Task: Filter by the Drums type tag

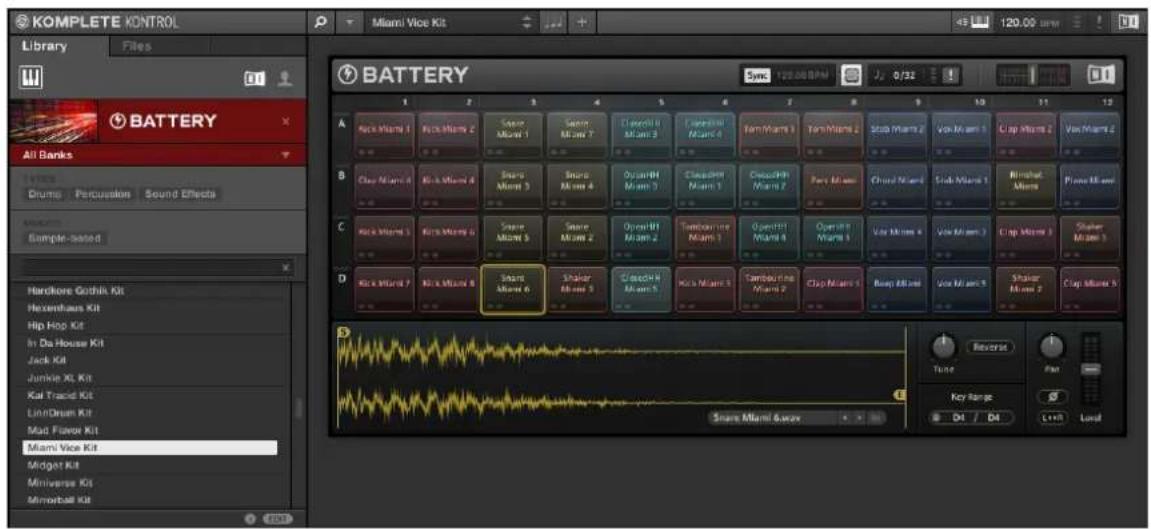Action: coord(46,194)
